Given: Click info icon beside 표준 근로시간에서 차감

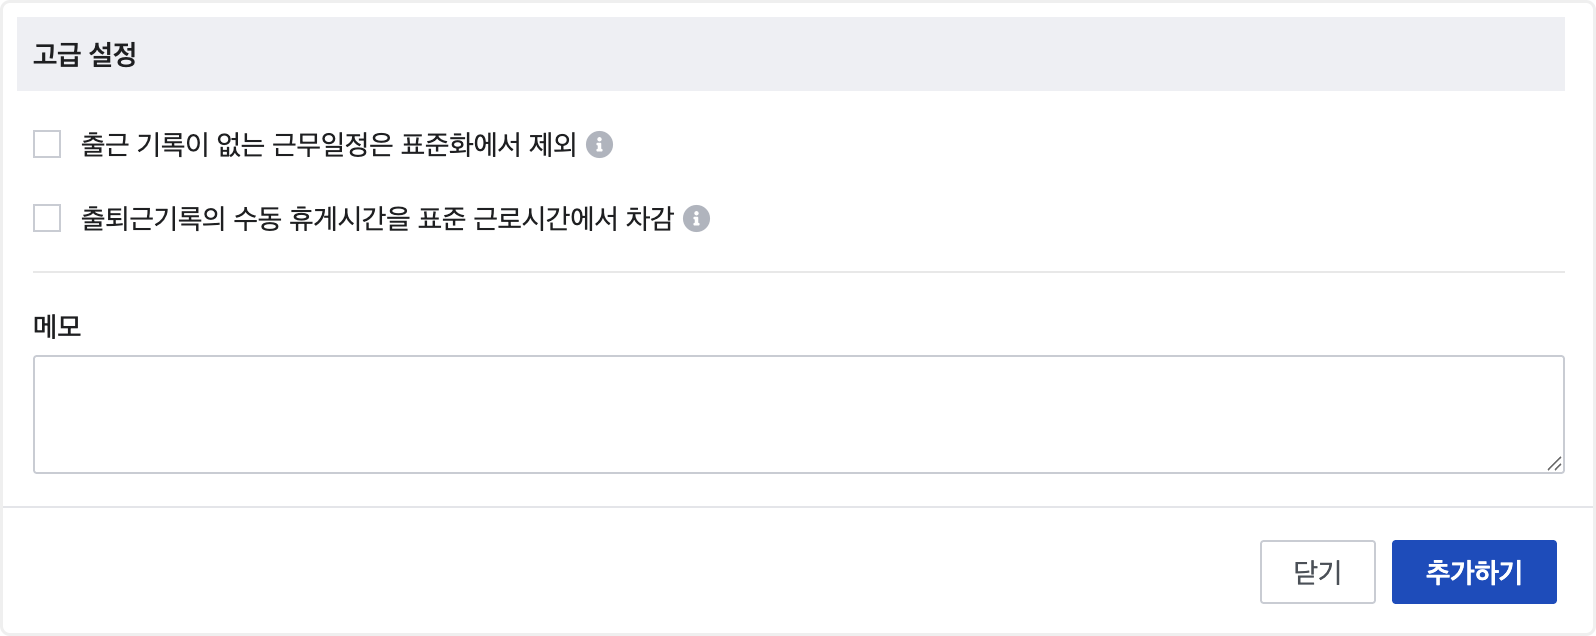Looking at the screenshot, I should point(696,219).
